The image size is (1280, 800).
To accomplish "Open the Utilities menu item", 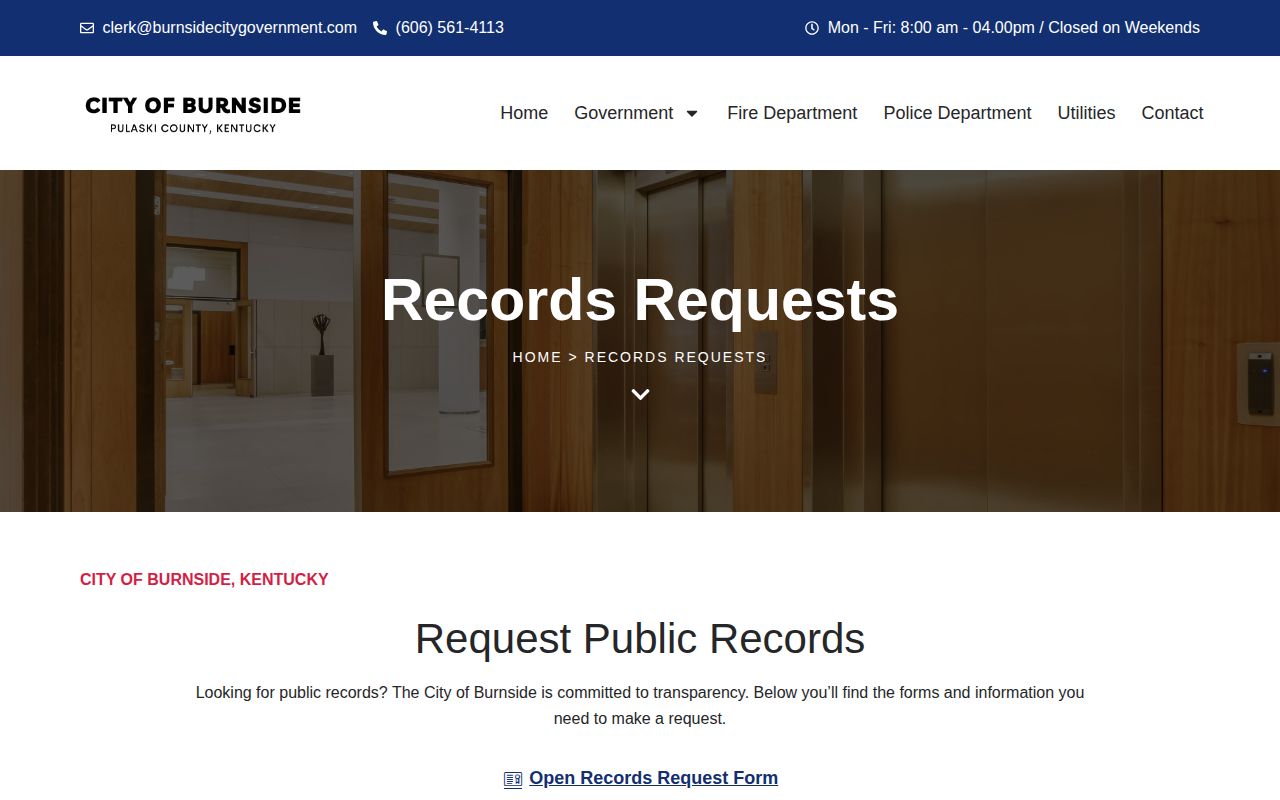I will click(1086, 113).
